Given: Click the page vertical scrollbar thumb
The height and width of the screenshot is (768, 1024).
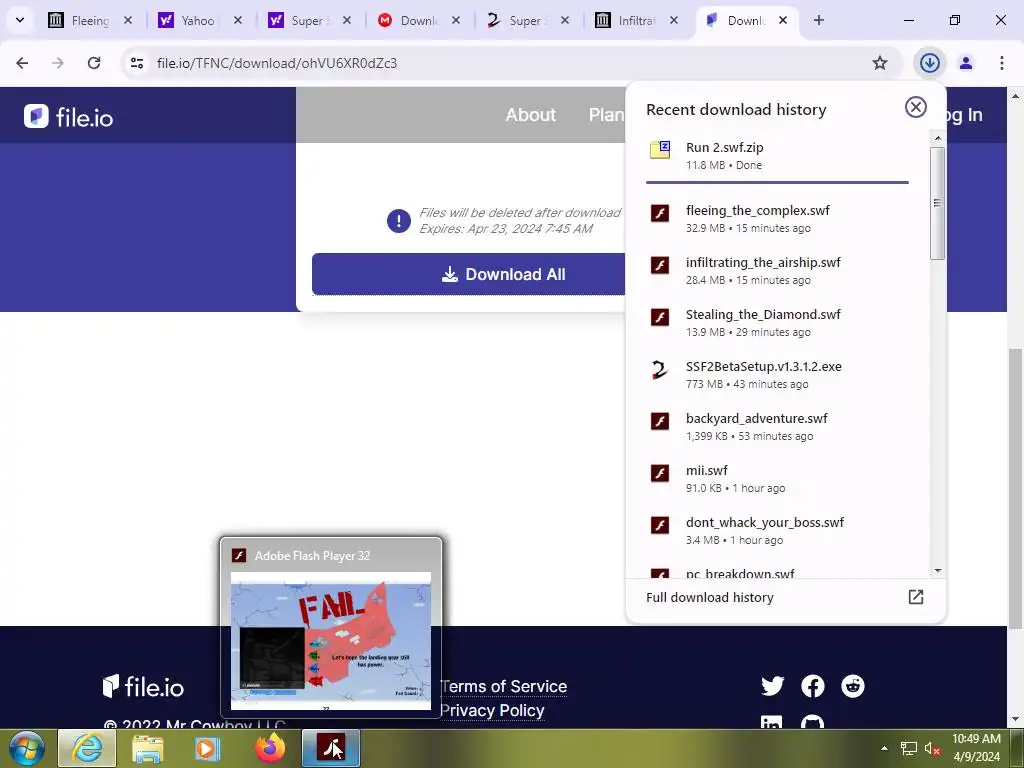Looking at the screenshot, I should coord(1016,488).
